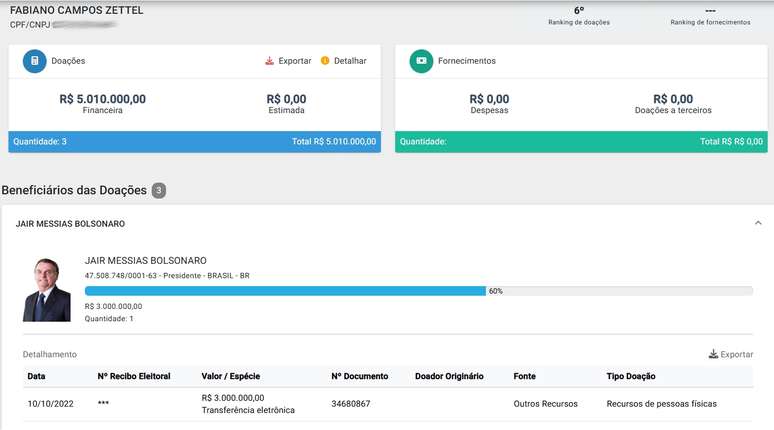Viewport: 774px width, 430px height.
Task: Click the R$ 3.000.000,00 amount under progress bar
Action: tap(114, 306)
